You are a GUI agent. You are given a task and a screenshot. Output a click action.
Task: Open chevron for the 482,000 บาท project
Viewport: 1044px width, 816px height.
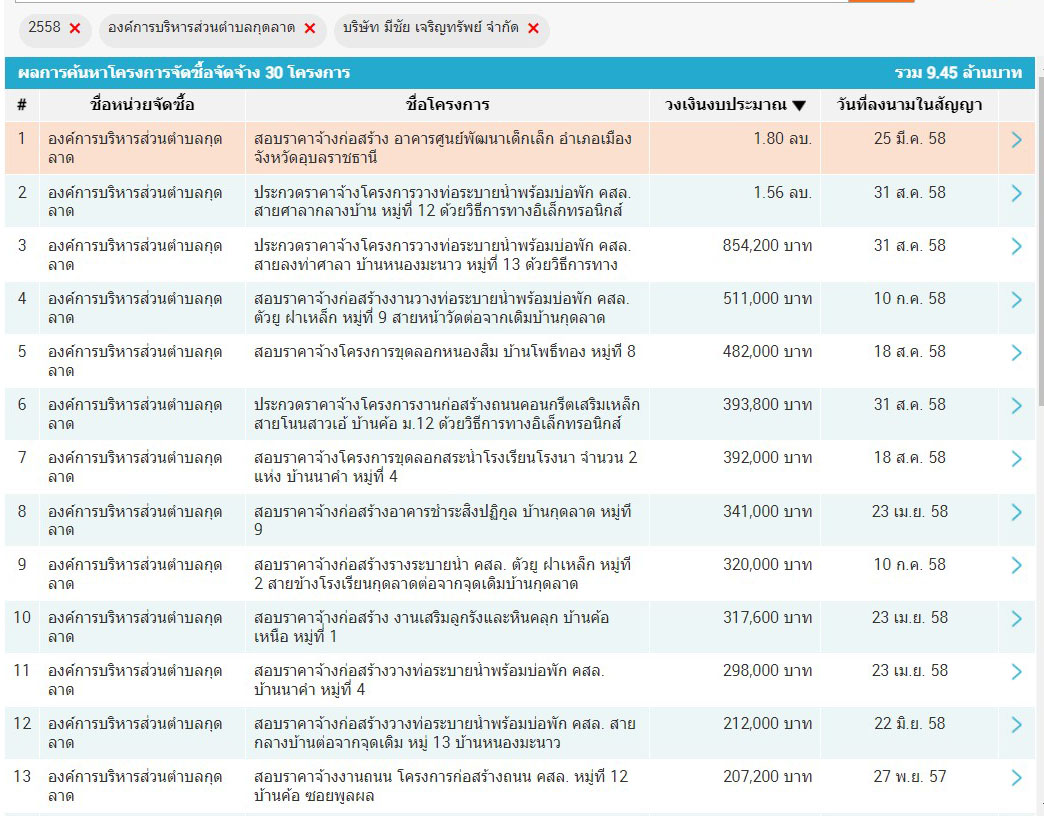coord(1016,352)
